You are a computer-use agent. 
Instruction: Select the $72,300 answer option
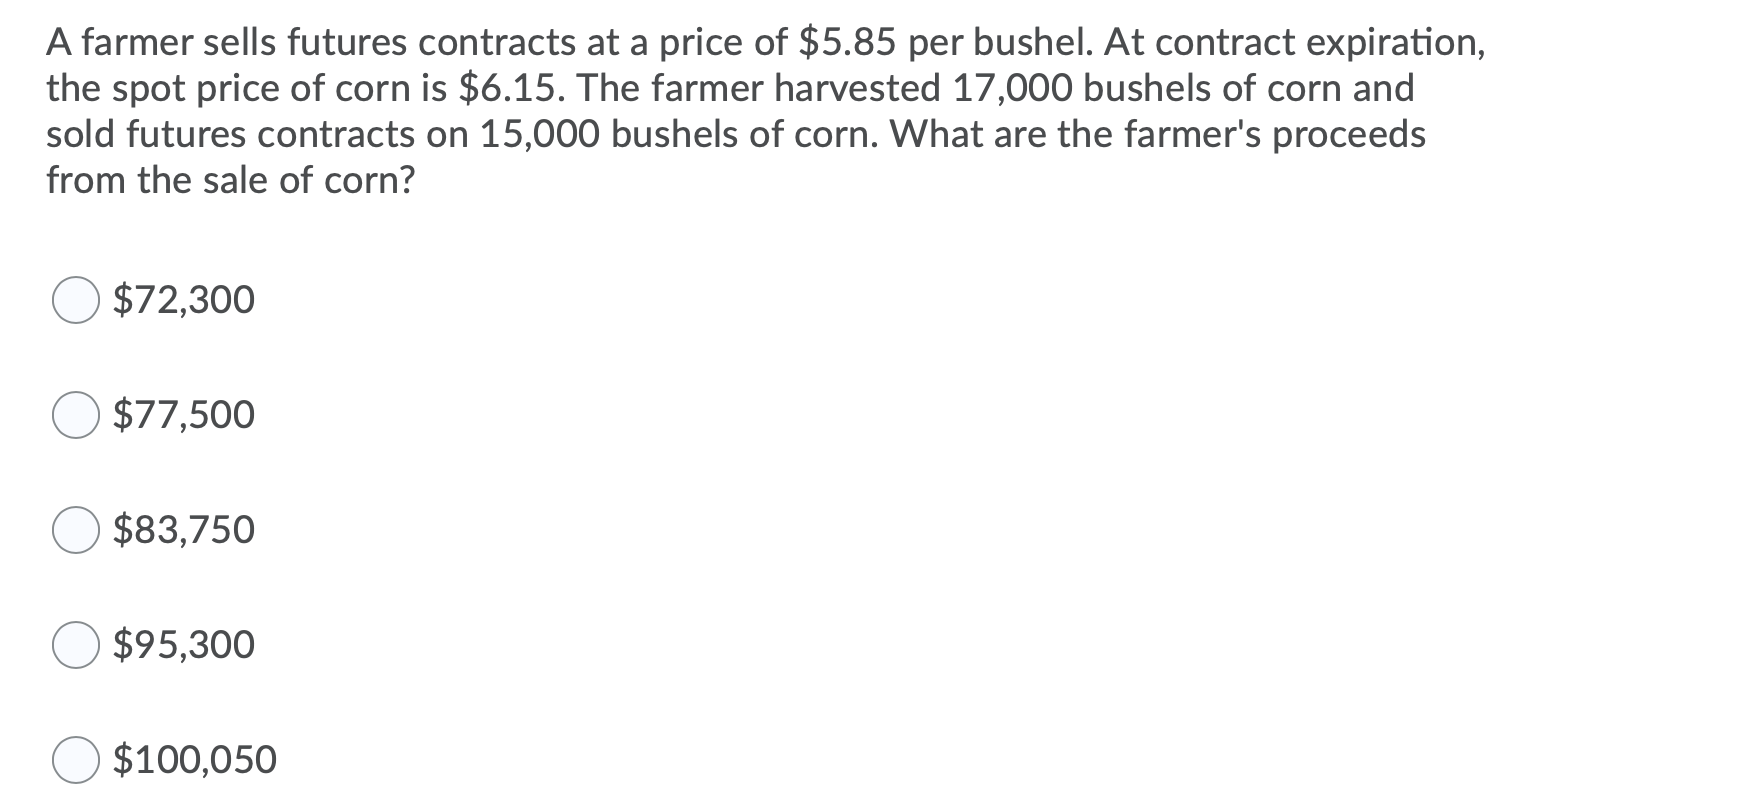coord(76,298)
